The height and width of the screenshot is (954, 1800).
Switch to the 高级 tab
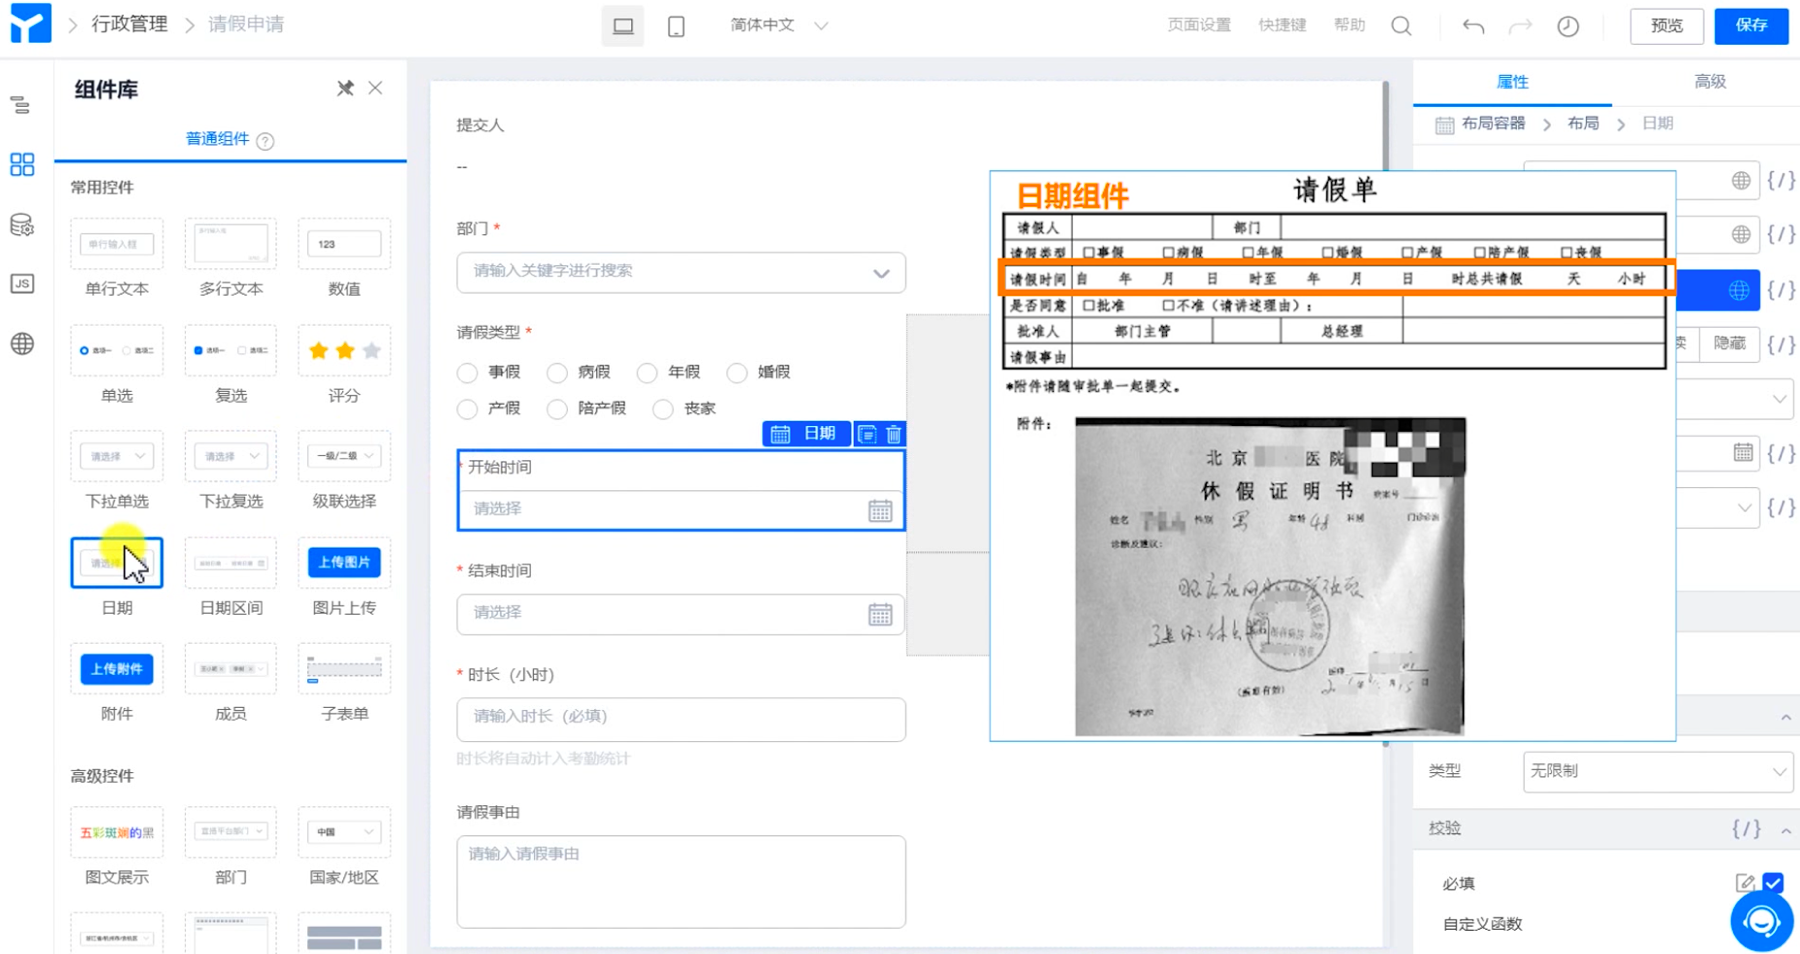tap(1710, 82)
